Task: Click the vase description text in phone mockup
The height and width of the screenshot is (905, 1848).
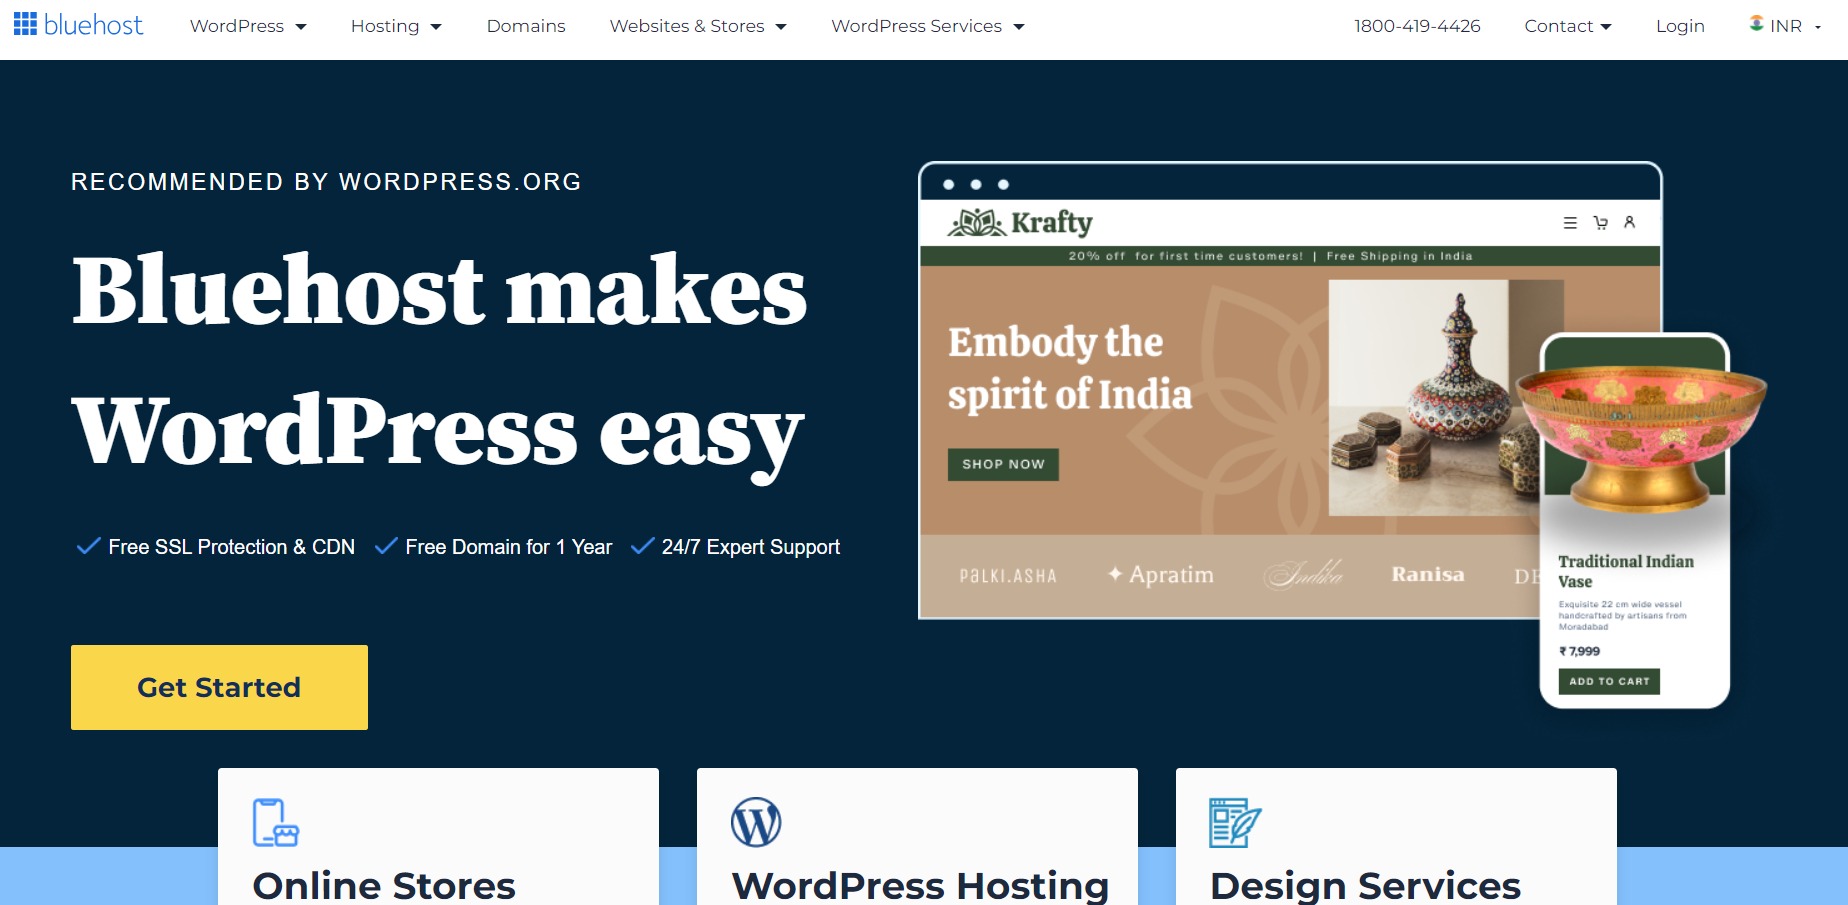Action: coord(1622,615)
